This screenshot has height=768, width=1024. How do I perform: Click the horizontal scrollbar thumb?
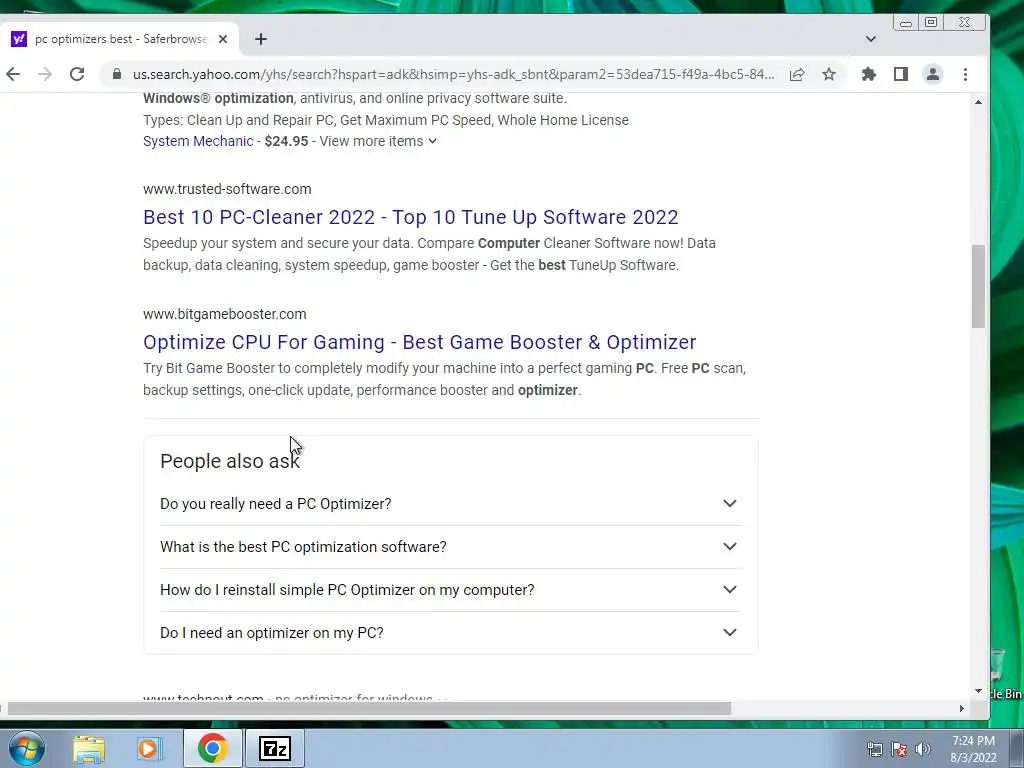pos(369,709)
